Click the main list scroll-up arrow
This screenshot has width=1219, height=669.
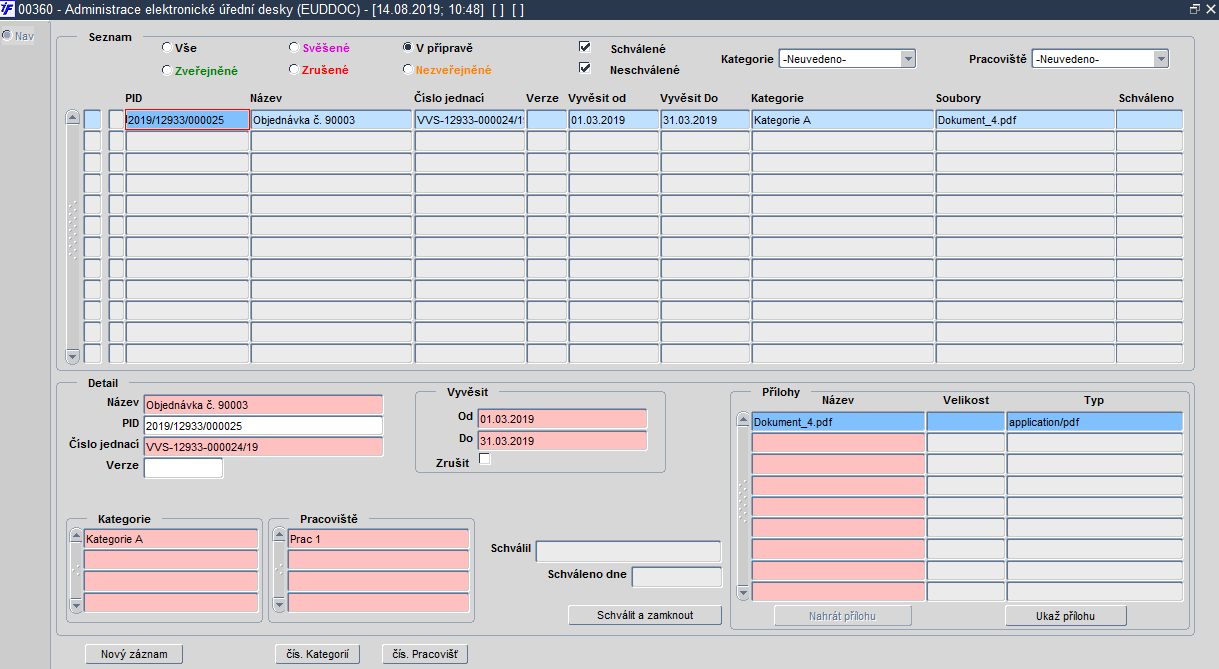click(x=72, y=117)
